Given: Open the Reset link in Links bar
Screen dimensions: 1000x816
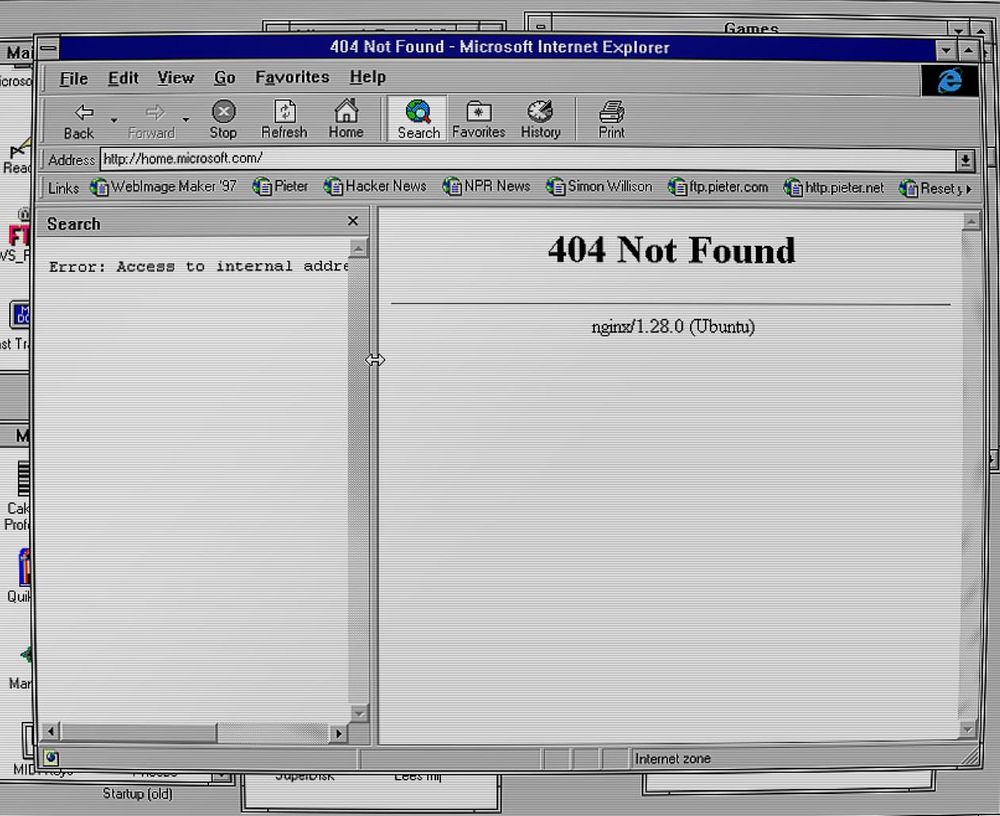Looking at the screenshot, I should 930,188.
